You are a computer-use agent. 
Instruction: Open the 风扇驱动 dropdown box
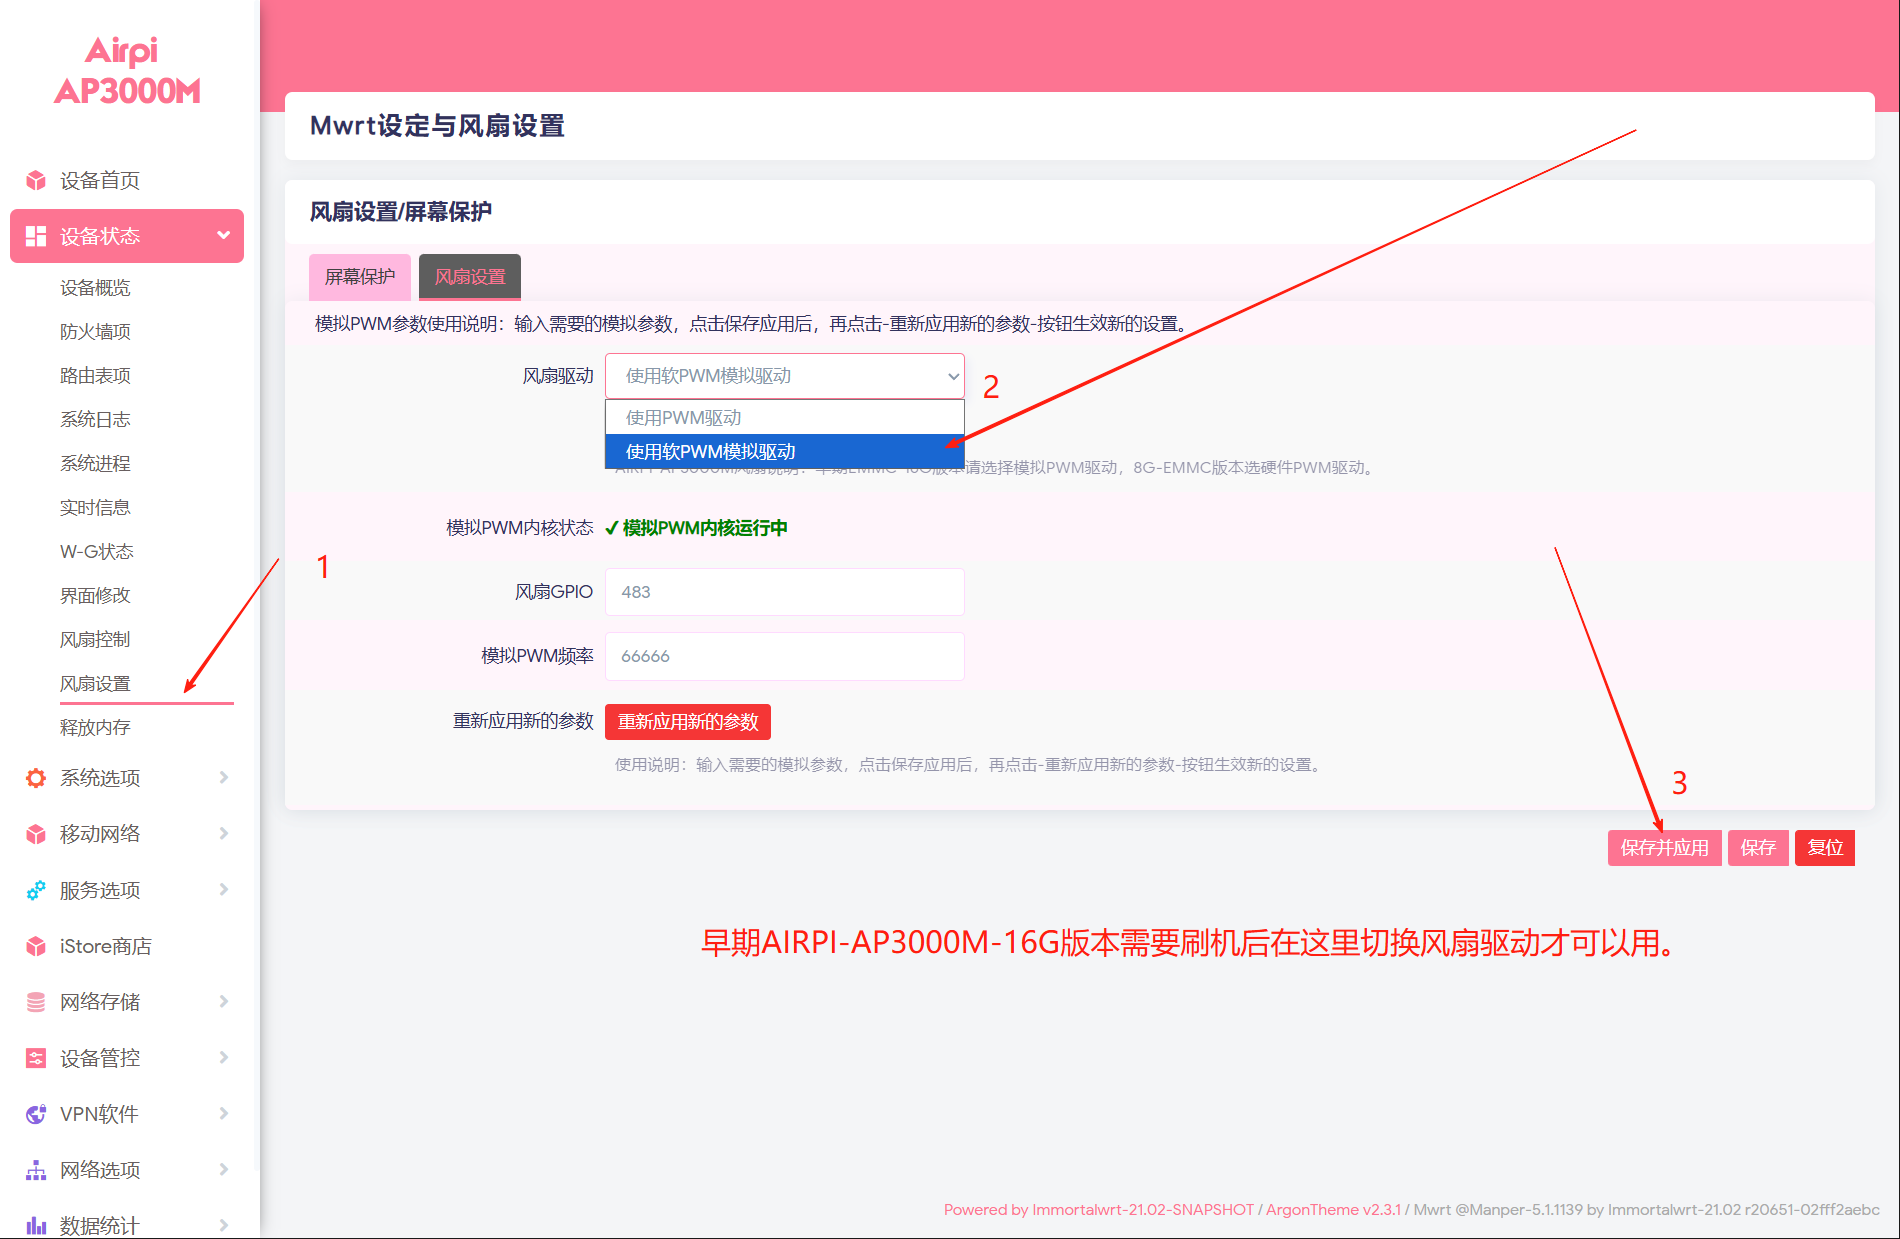click(784, 376)
